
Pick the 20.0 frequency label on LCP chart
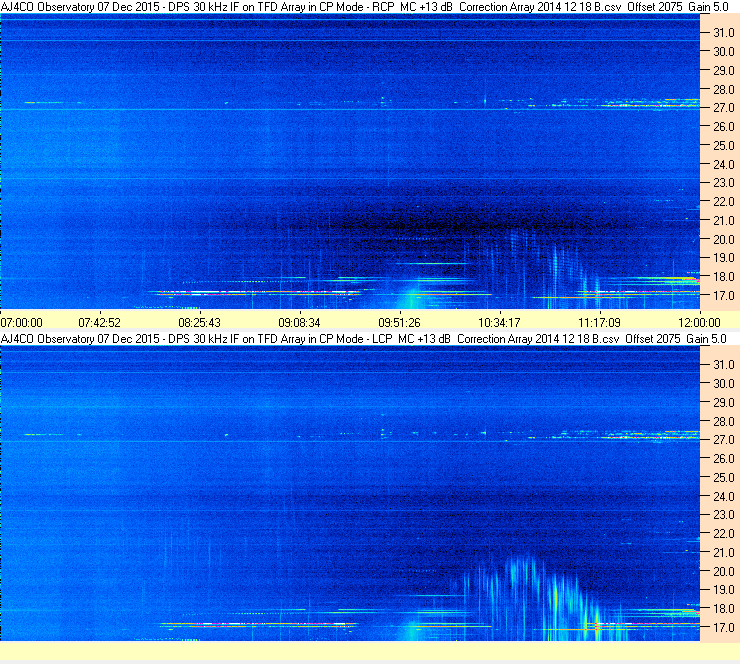723,572
